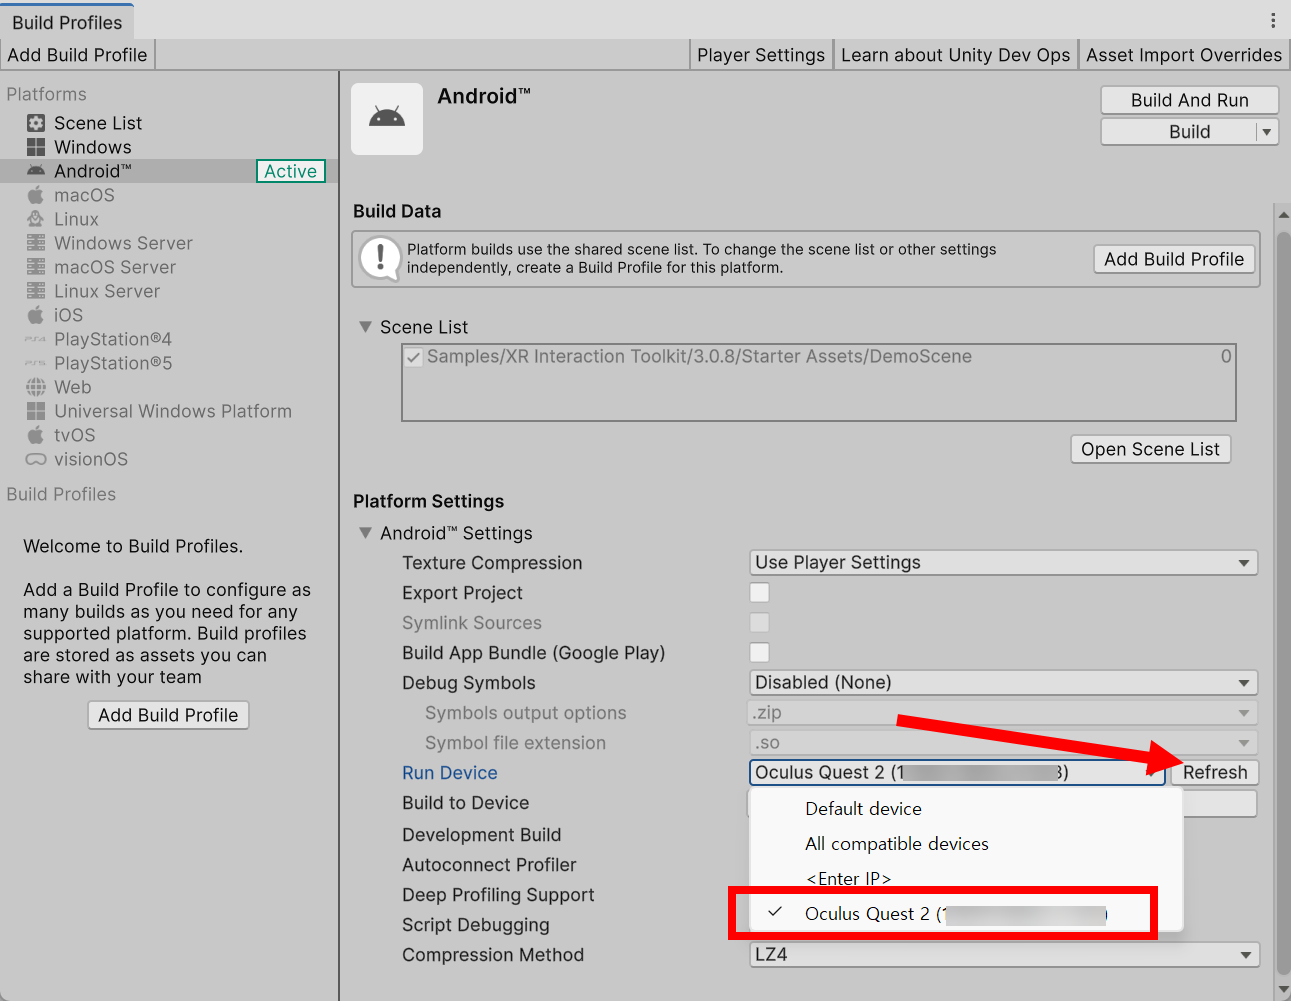Click the PlayStation®4 logo icon

pyautogui.click(x=36, y=339)
